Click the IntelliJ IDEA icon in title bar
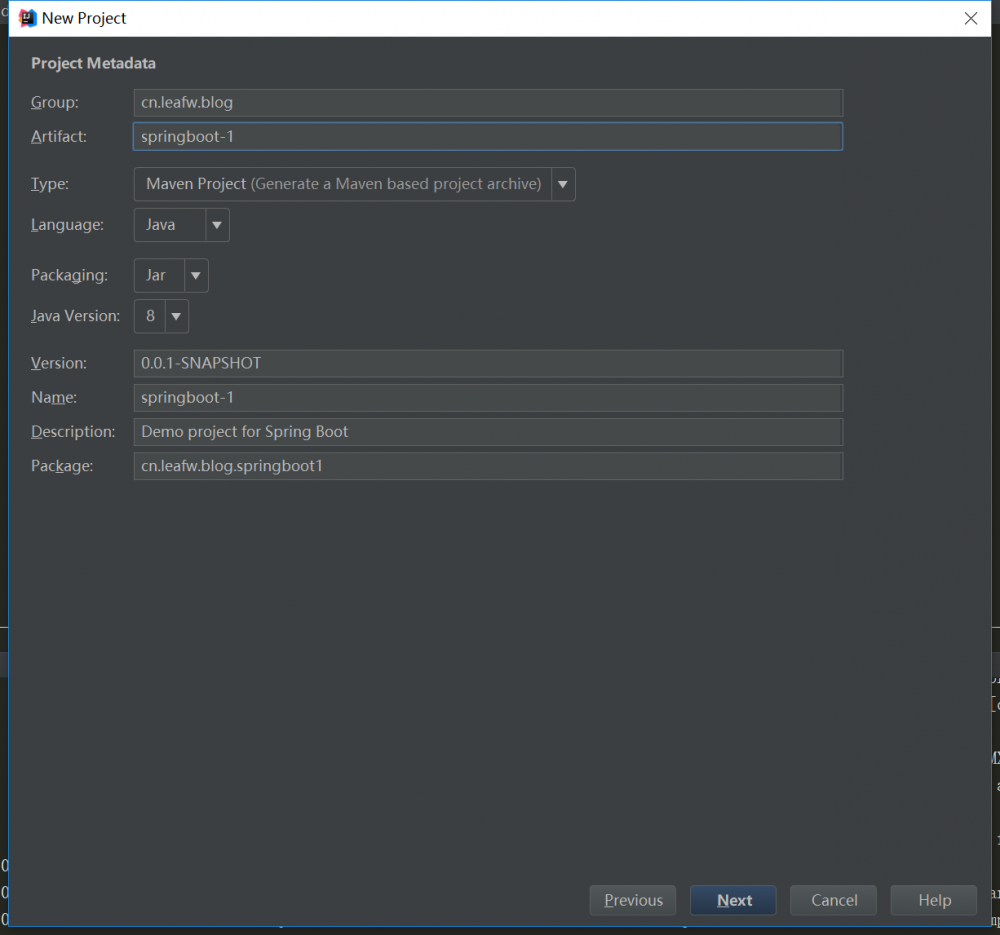Image resolution: width=1000 pixels, height=935 pixels. click(28, 18)
